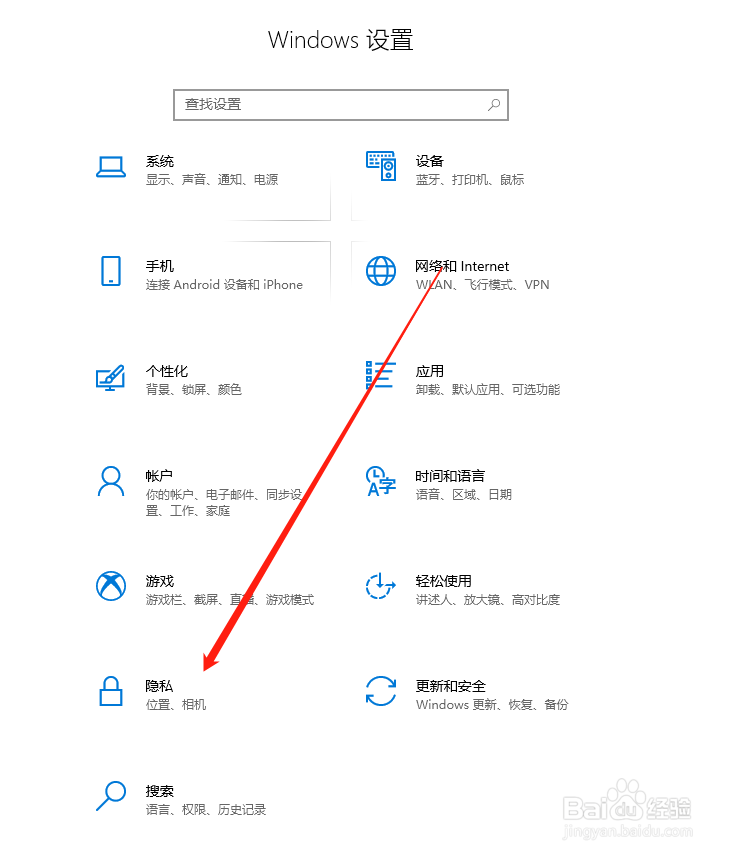Click the text 讲述人、放大镜、高对比度
Screen dimensions: 734x857
click(488, 600)
